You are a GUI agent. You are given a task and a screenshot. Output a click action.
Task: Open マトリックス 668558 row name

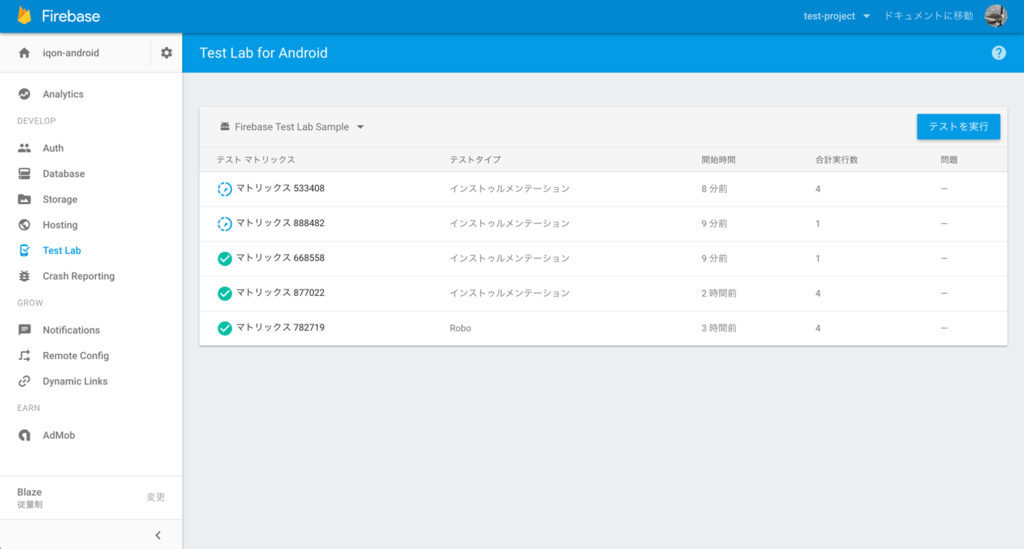point(280,258)
